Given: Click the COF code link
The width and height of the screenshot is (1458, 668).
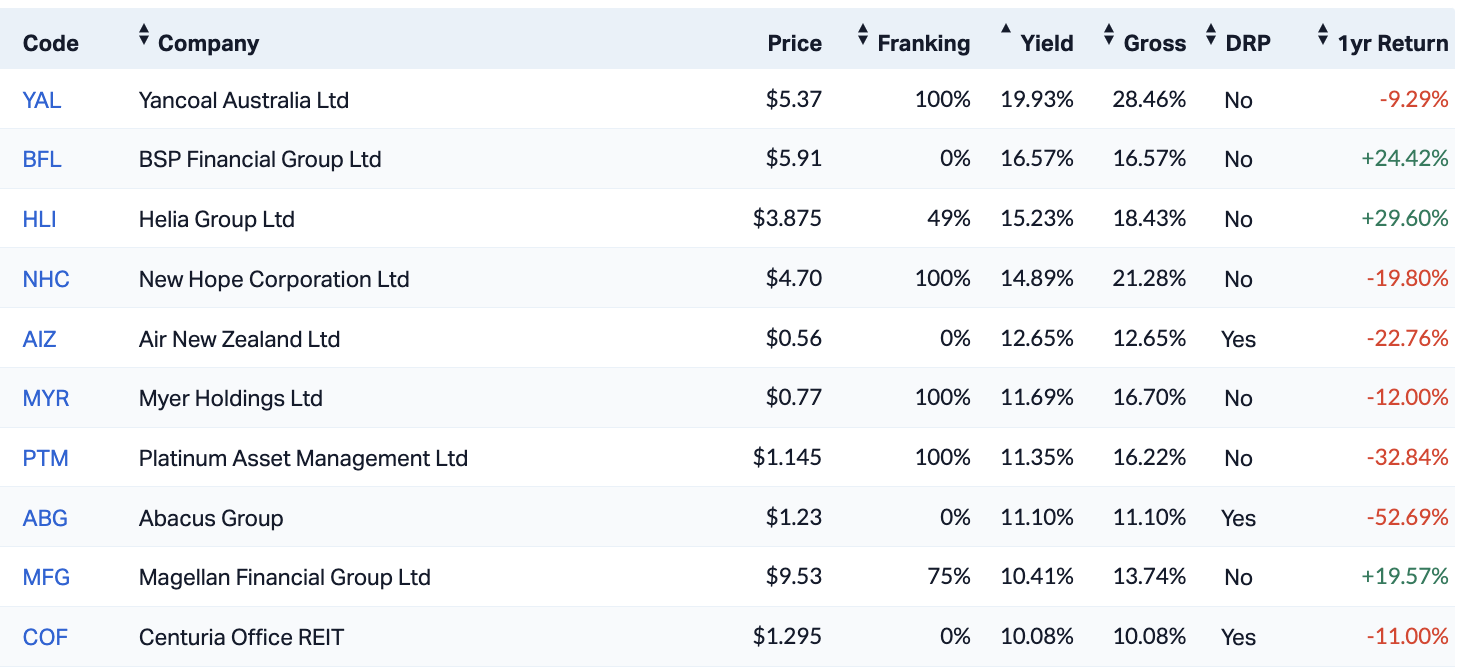Looking at the screenshot, I should (45, 637).
